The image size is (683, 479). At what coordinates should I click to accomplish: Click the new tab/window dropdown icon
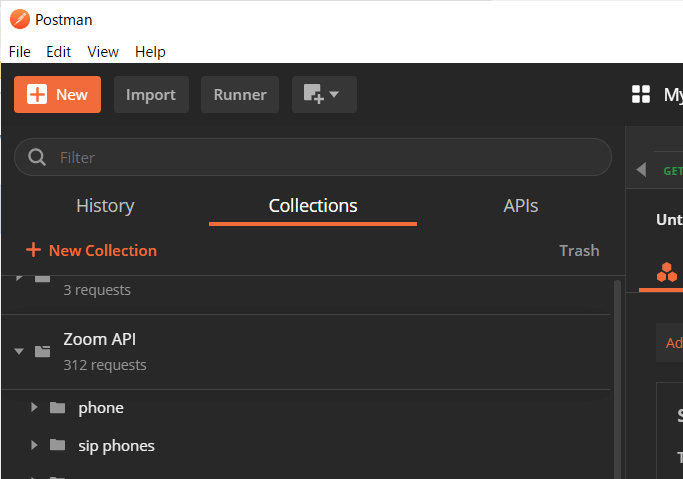[324, 94]
